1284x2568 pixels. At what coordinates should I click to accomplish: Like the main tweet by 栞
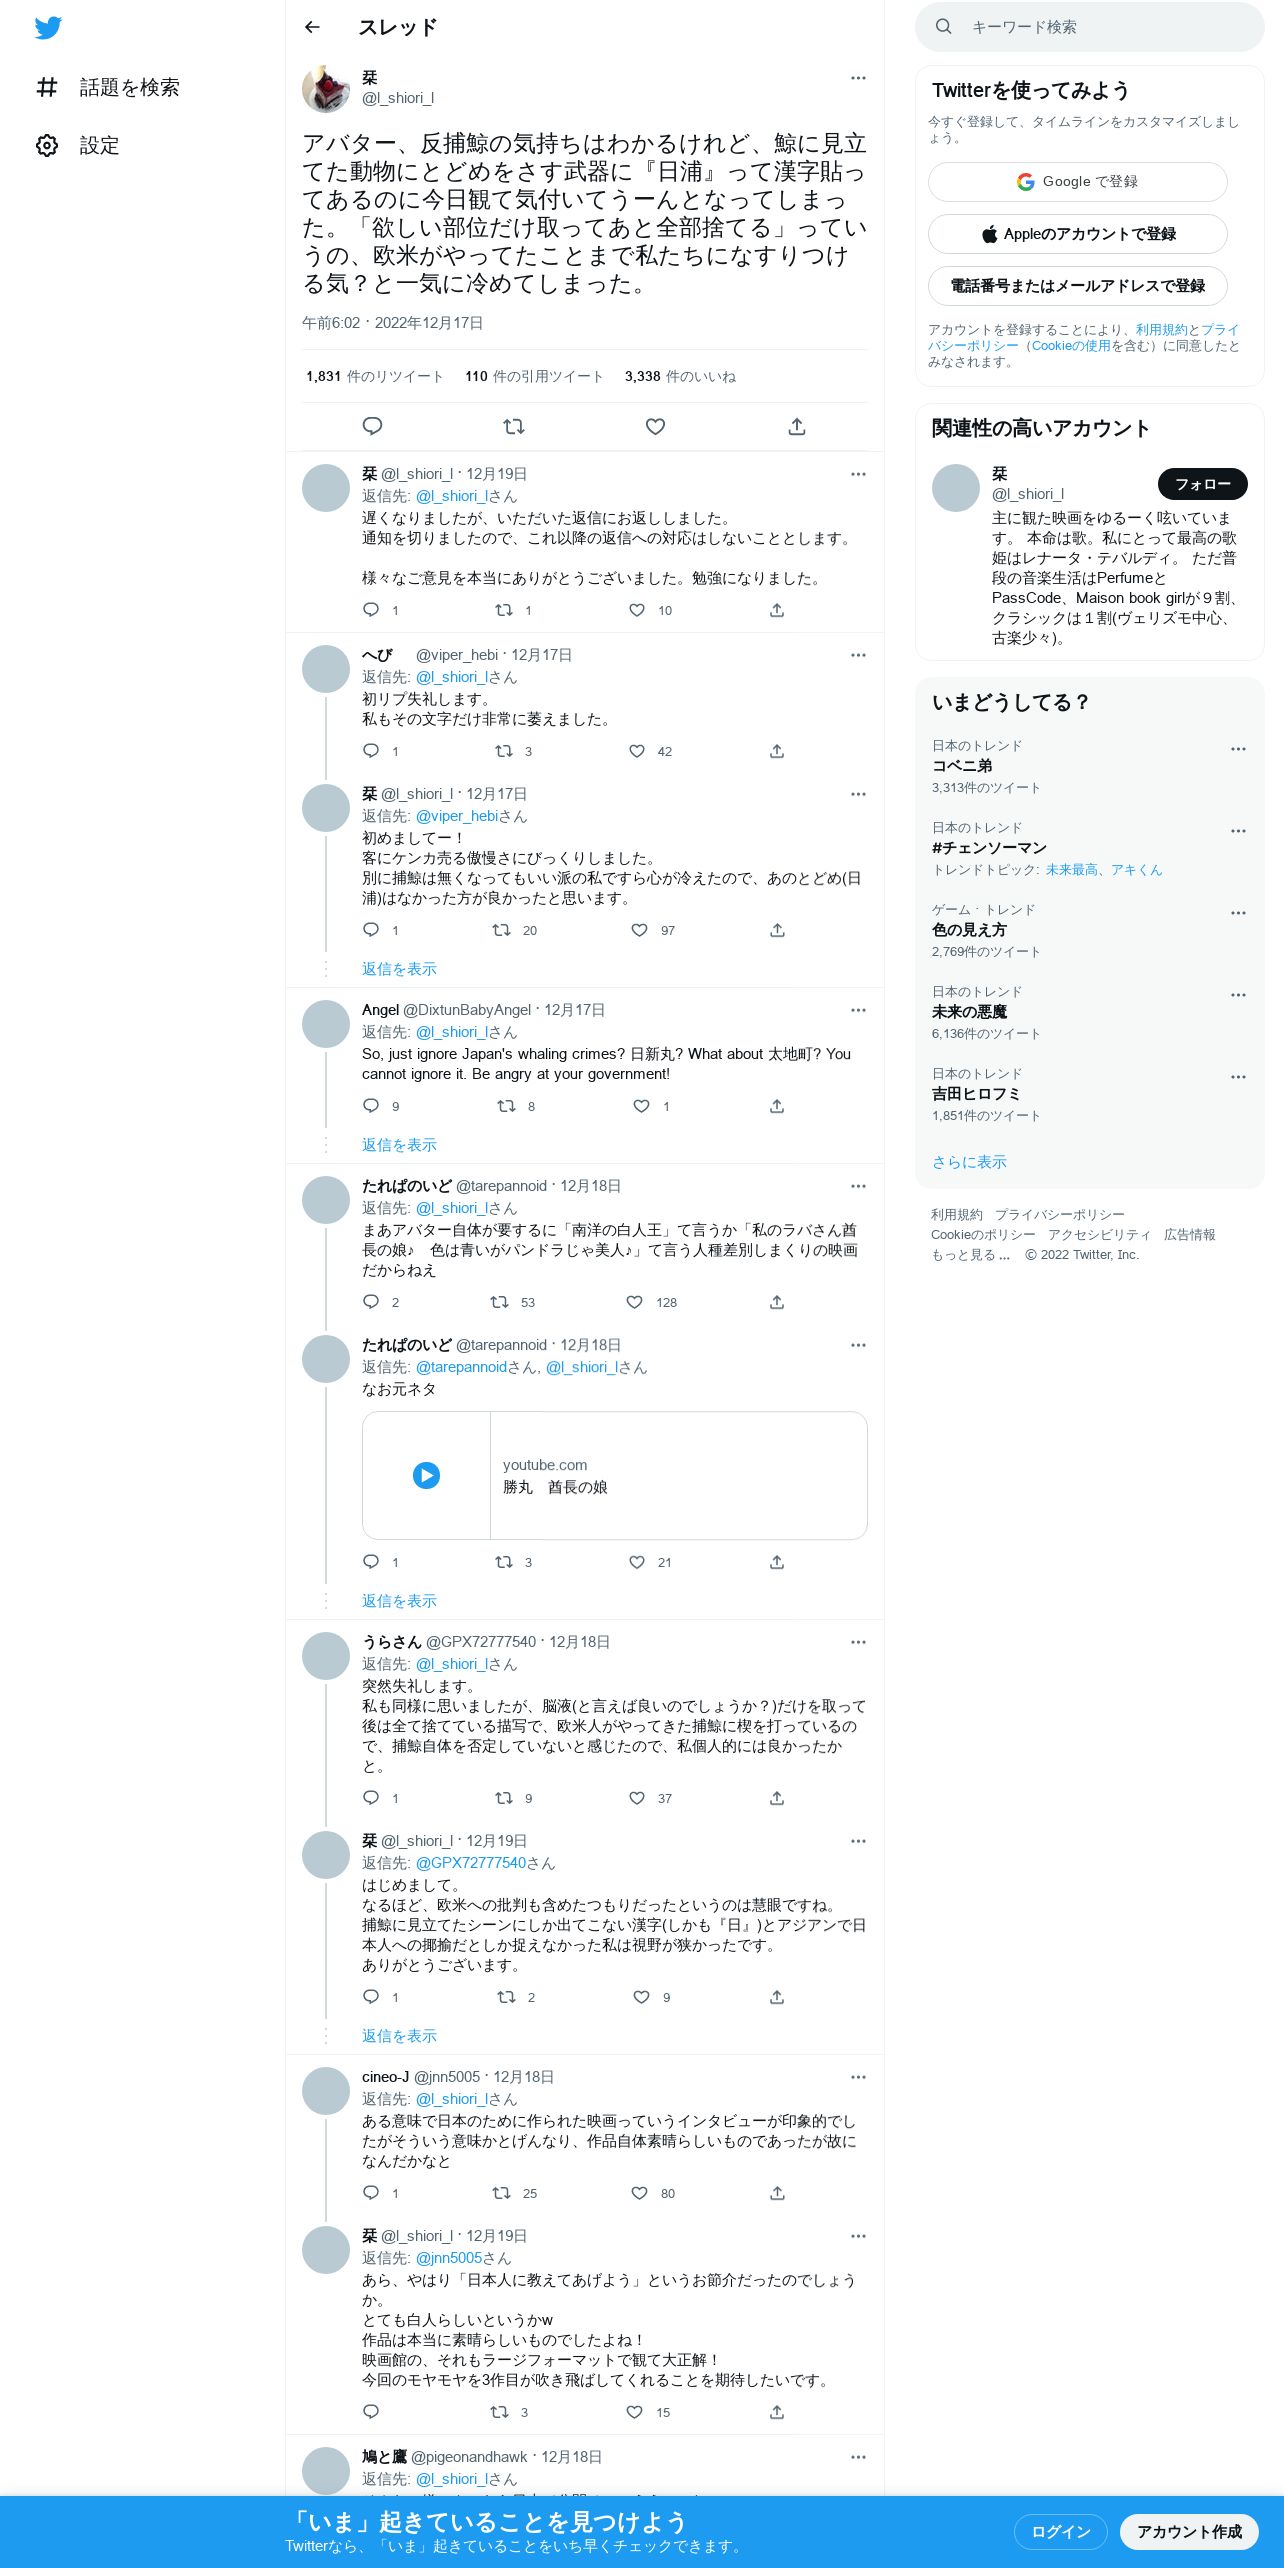655,427
